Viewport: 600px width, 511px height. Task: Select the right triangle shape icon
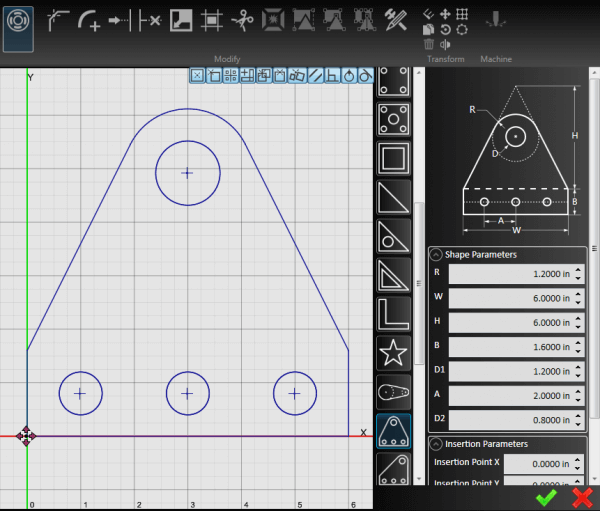(394, 198)
